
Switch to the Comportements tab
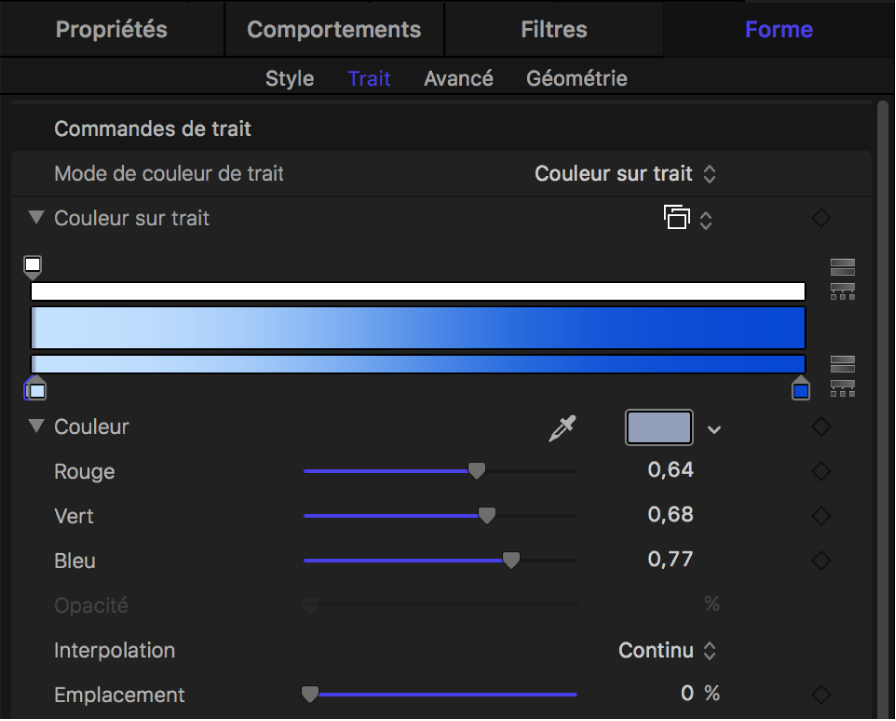333,29
